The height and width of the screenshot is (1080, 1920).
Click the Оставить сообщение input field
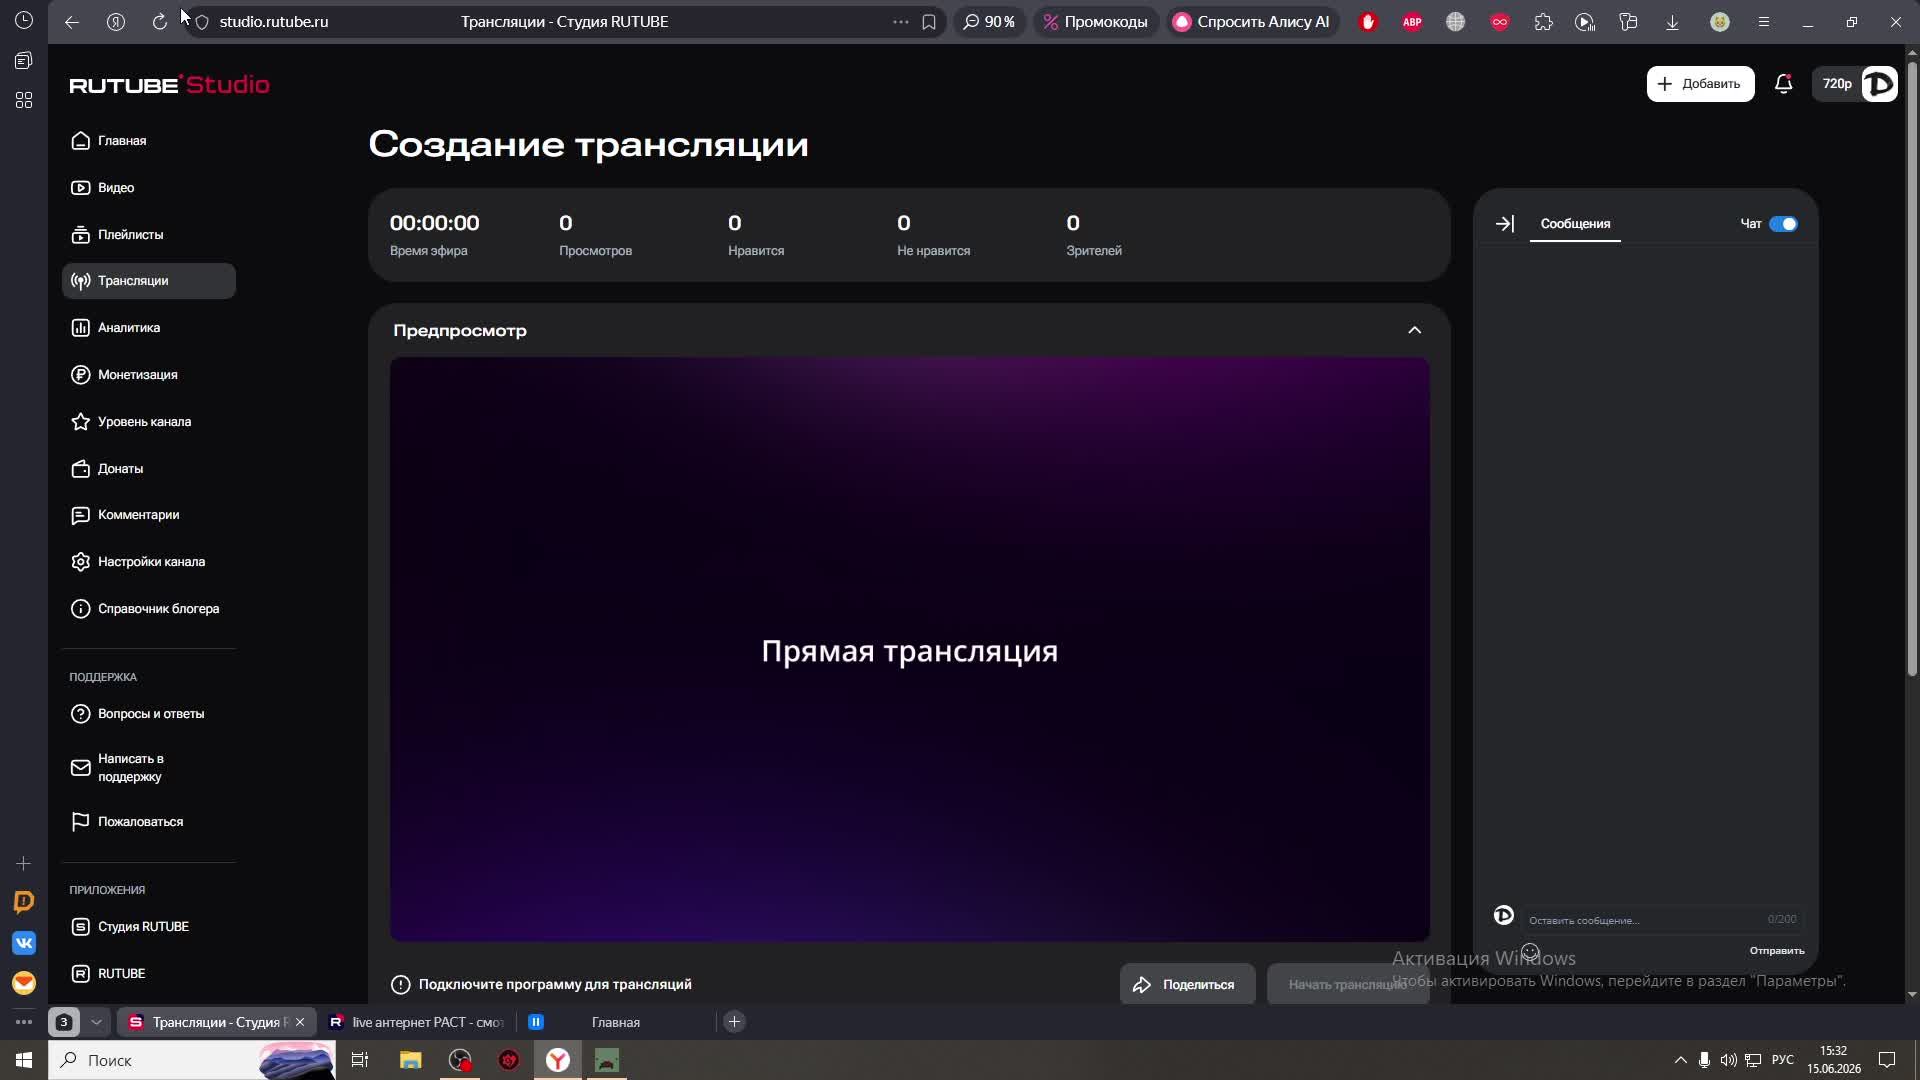[1662, 920]
